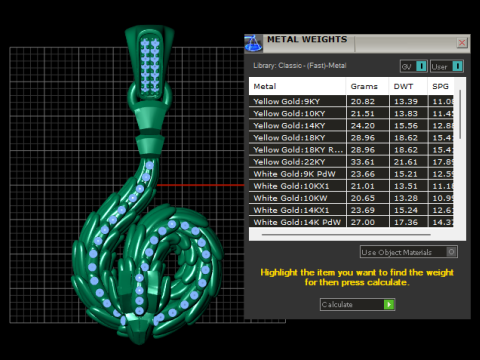Select the White Gold:10KW row
480x360 pixels.
(x=351, y=198)
